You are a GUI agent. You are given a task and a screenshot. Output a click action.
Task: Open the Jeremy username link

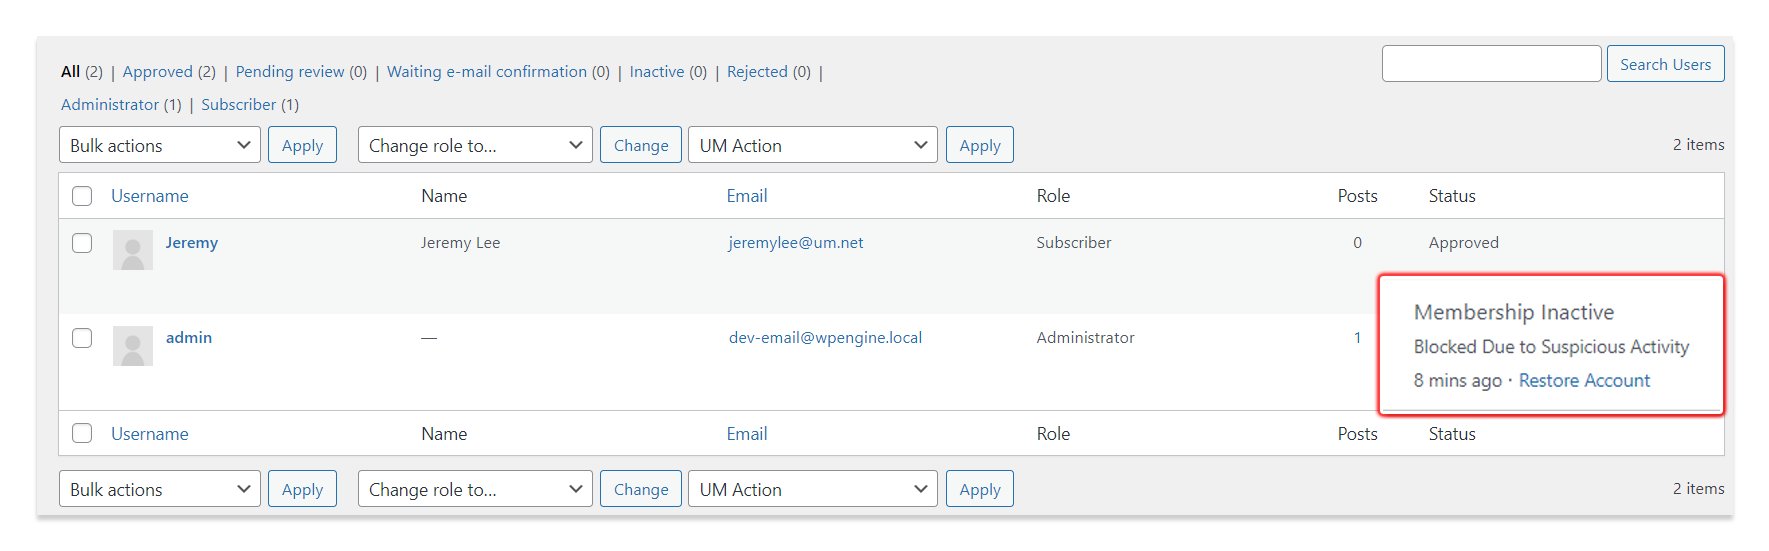(191, 243)
